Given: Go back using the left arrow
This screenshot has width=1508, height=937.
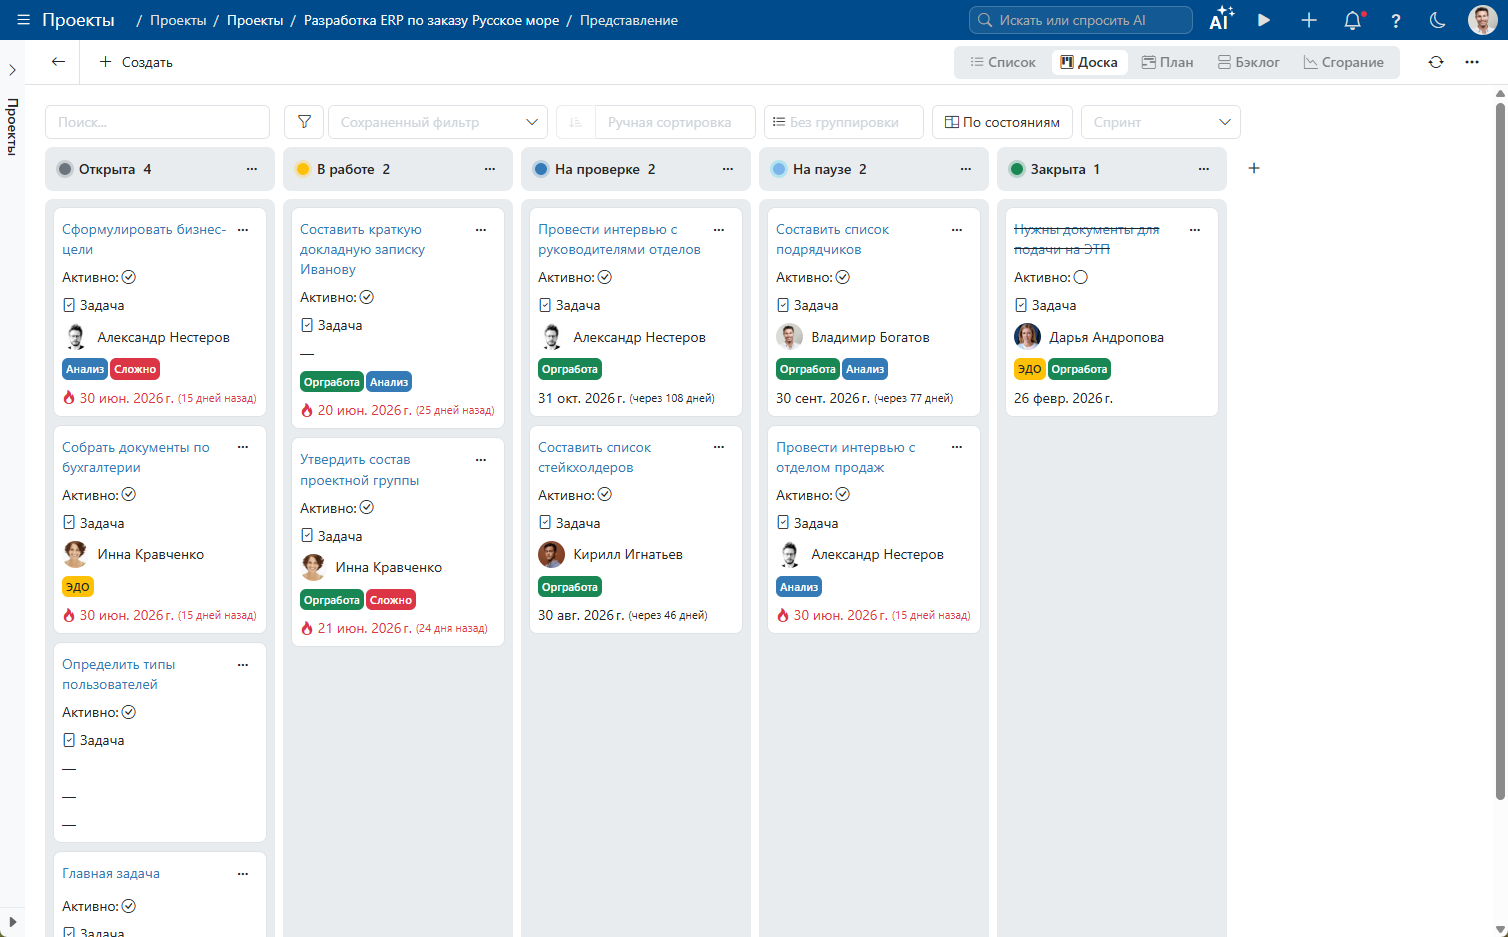Looking at the screenshot, I should click(59, 62).
